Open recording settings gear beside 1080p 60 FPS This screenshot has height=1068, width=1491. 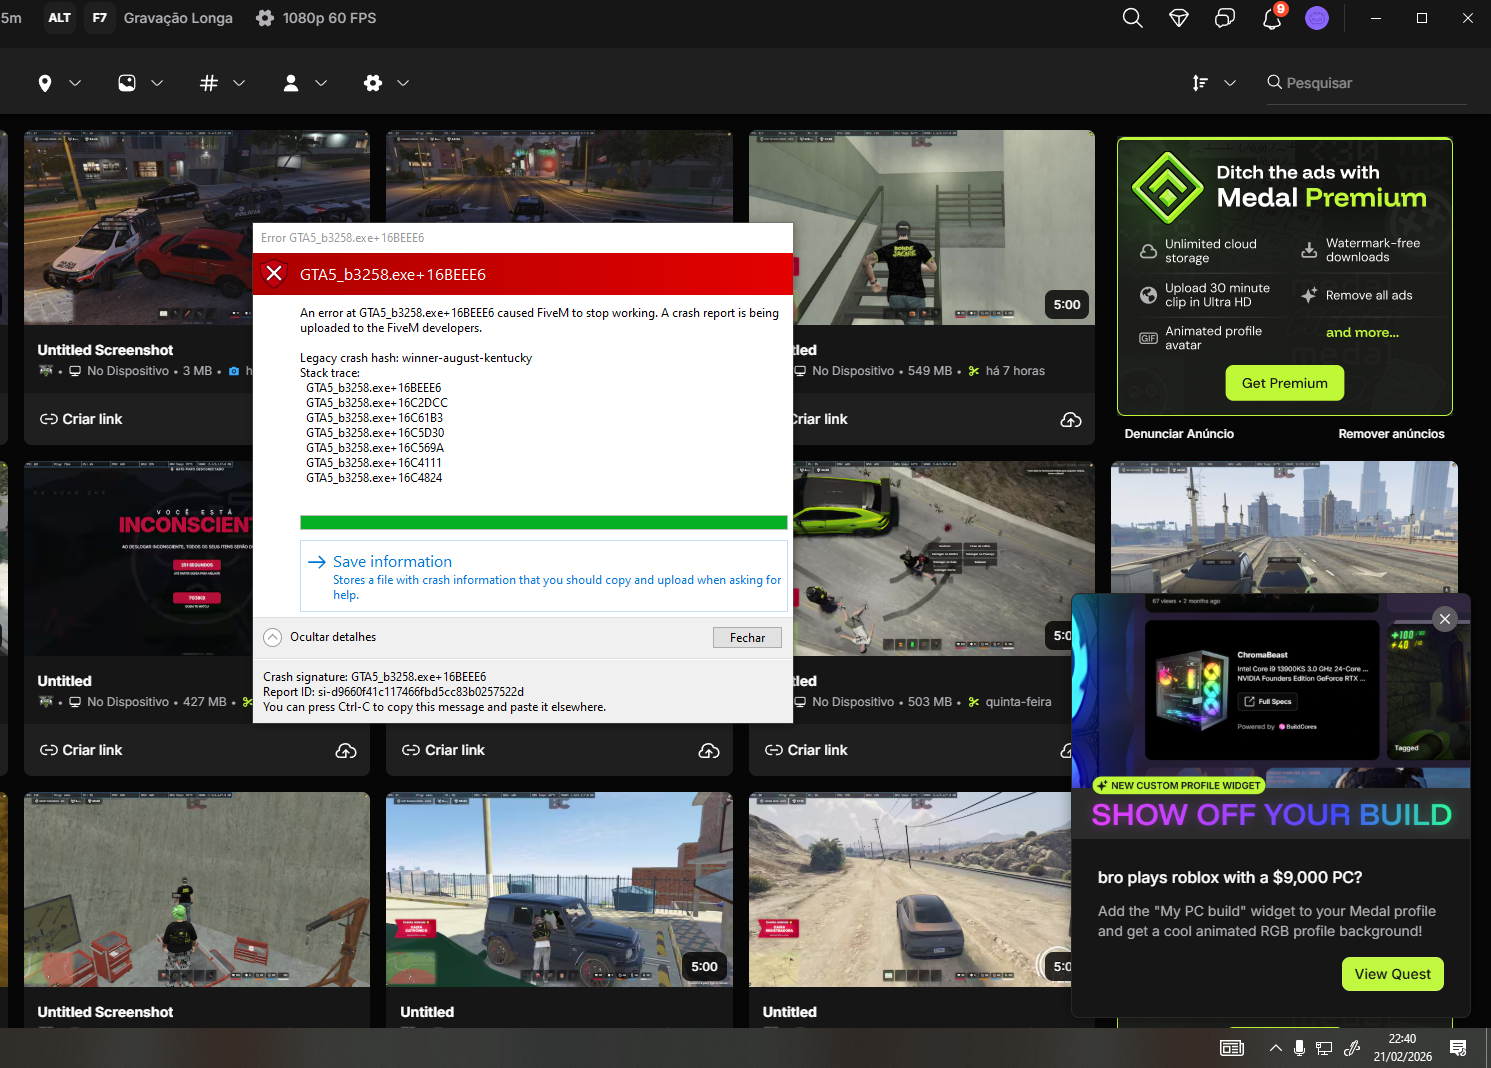tap(265, 18)
